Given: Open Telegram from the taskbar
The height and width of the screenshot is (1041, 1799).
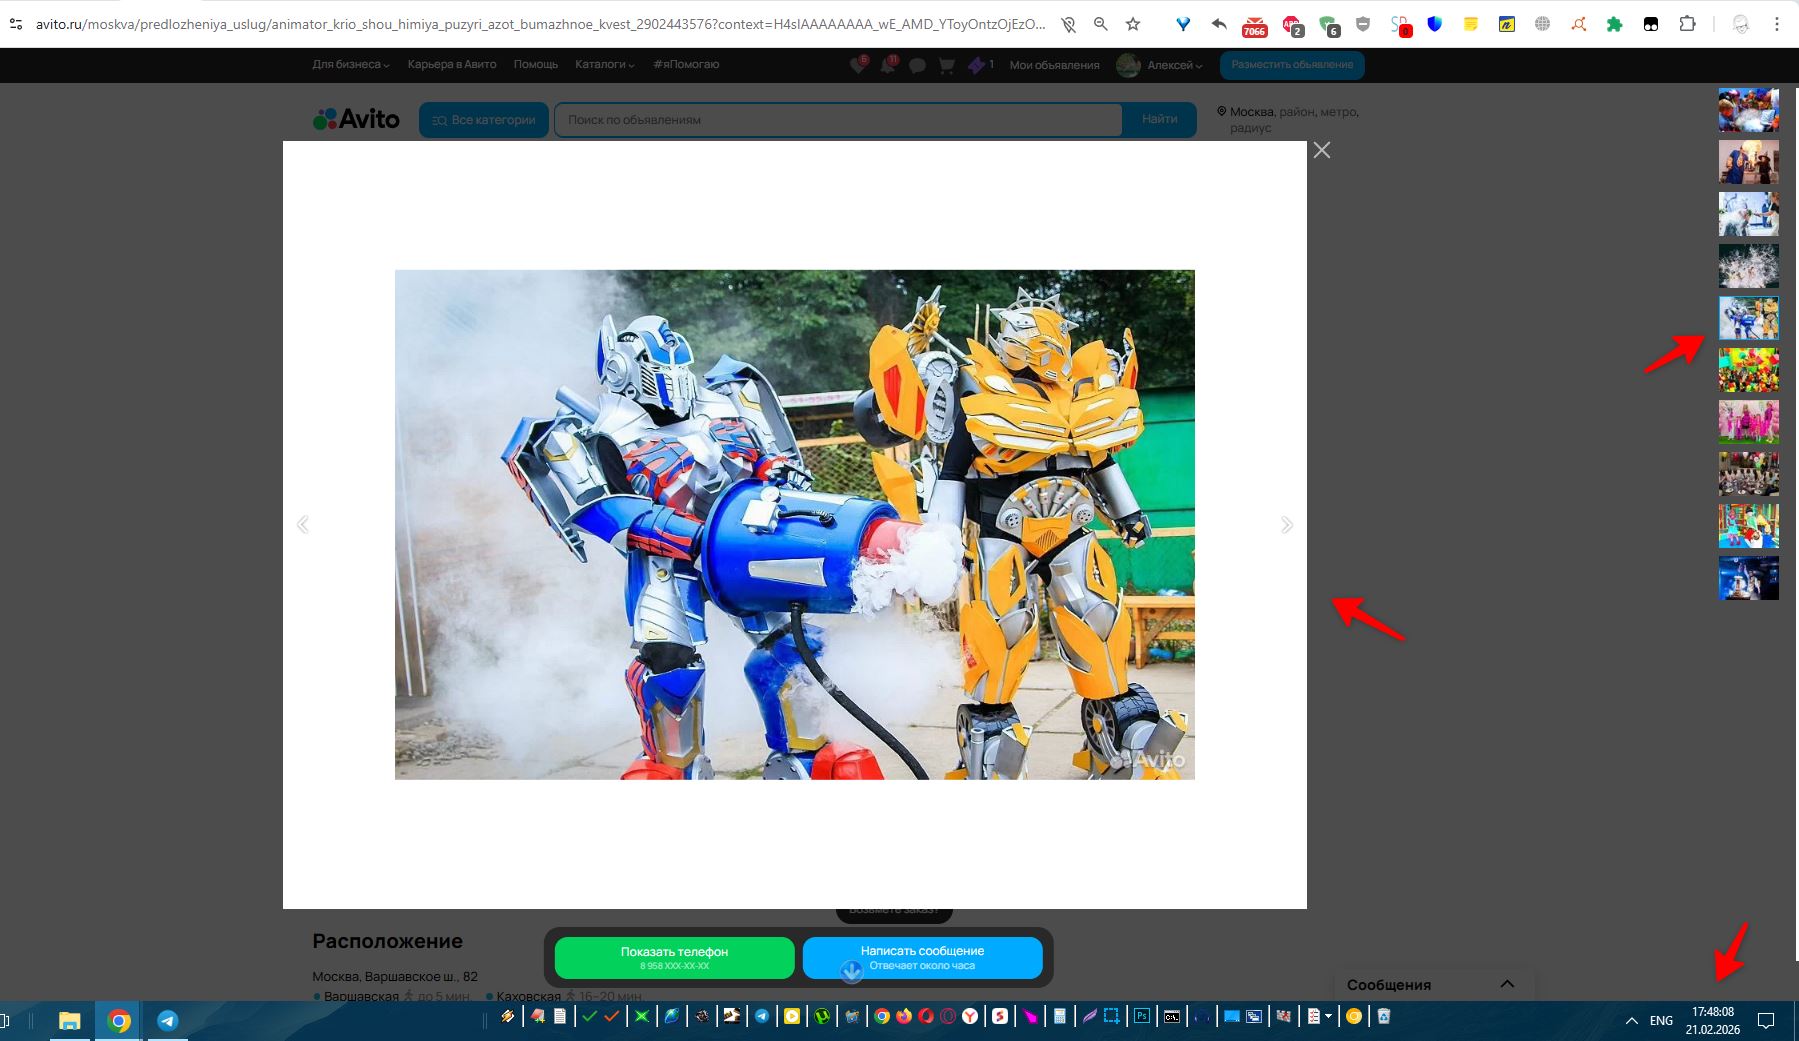Looking at the screenshot, I should 167,1020.
